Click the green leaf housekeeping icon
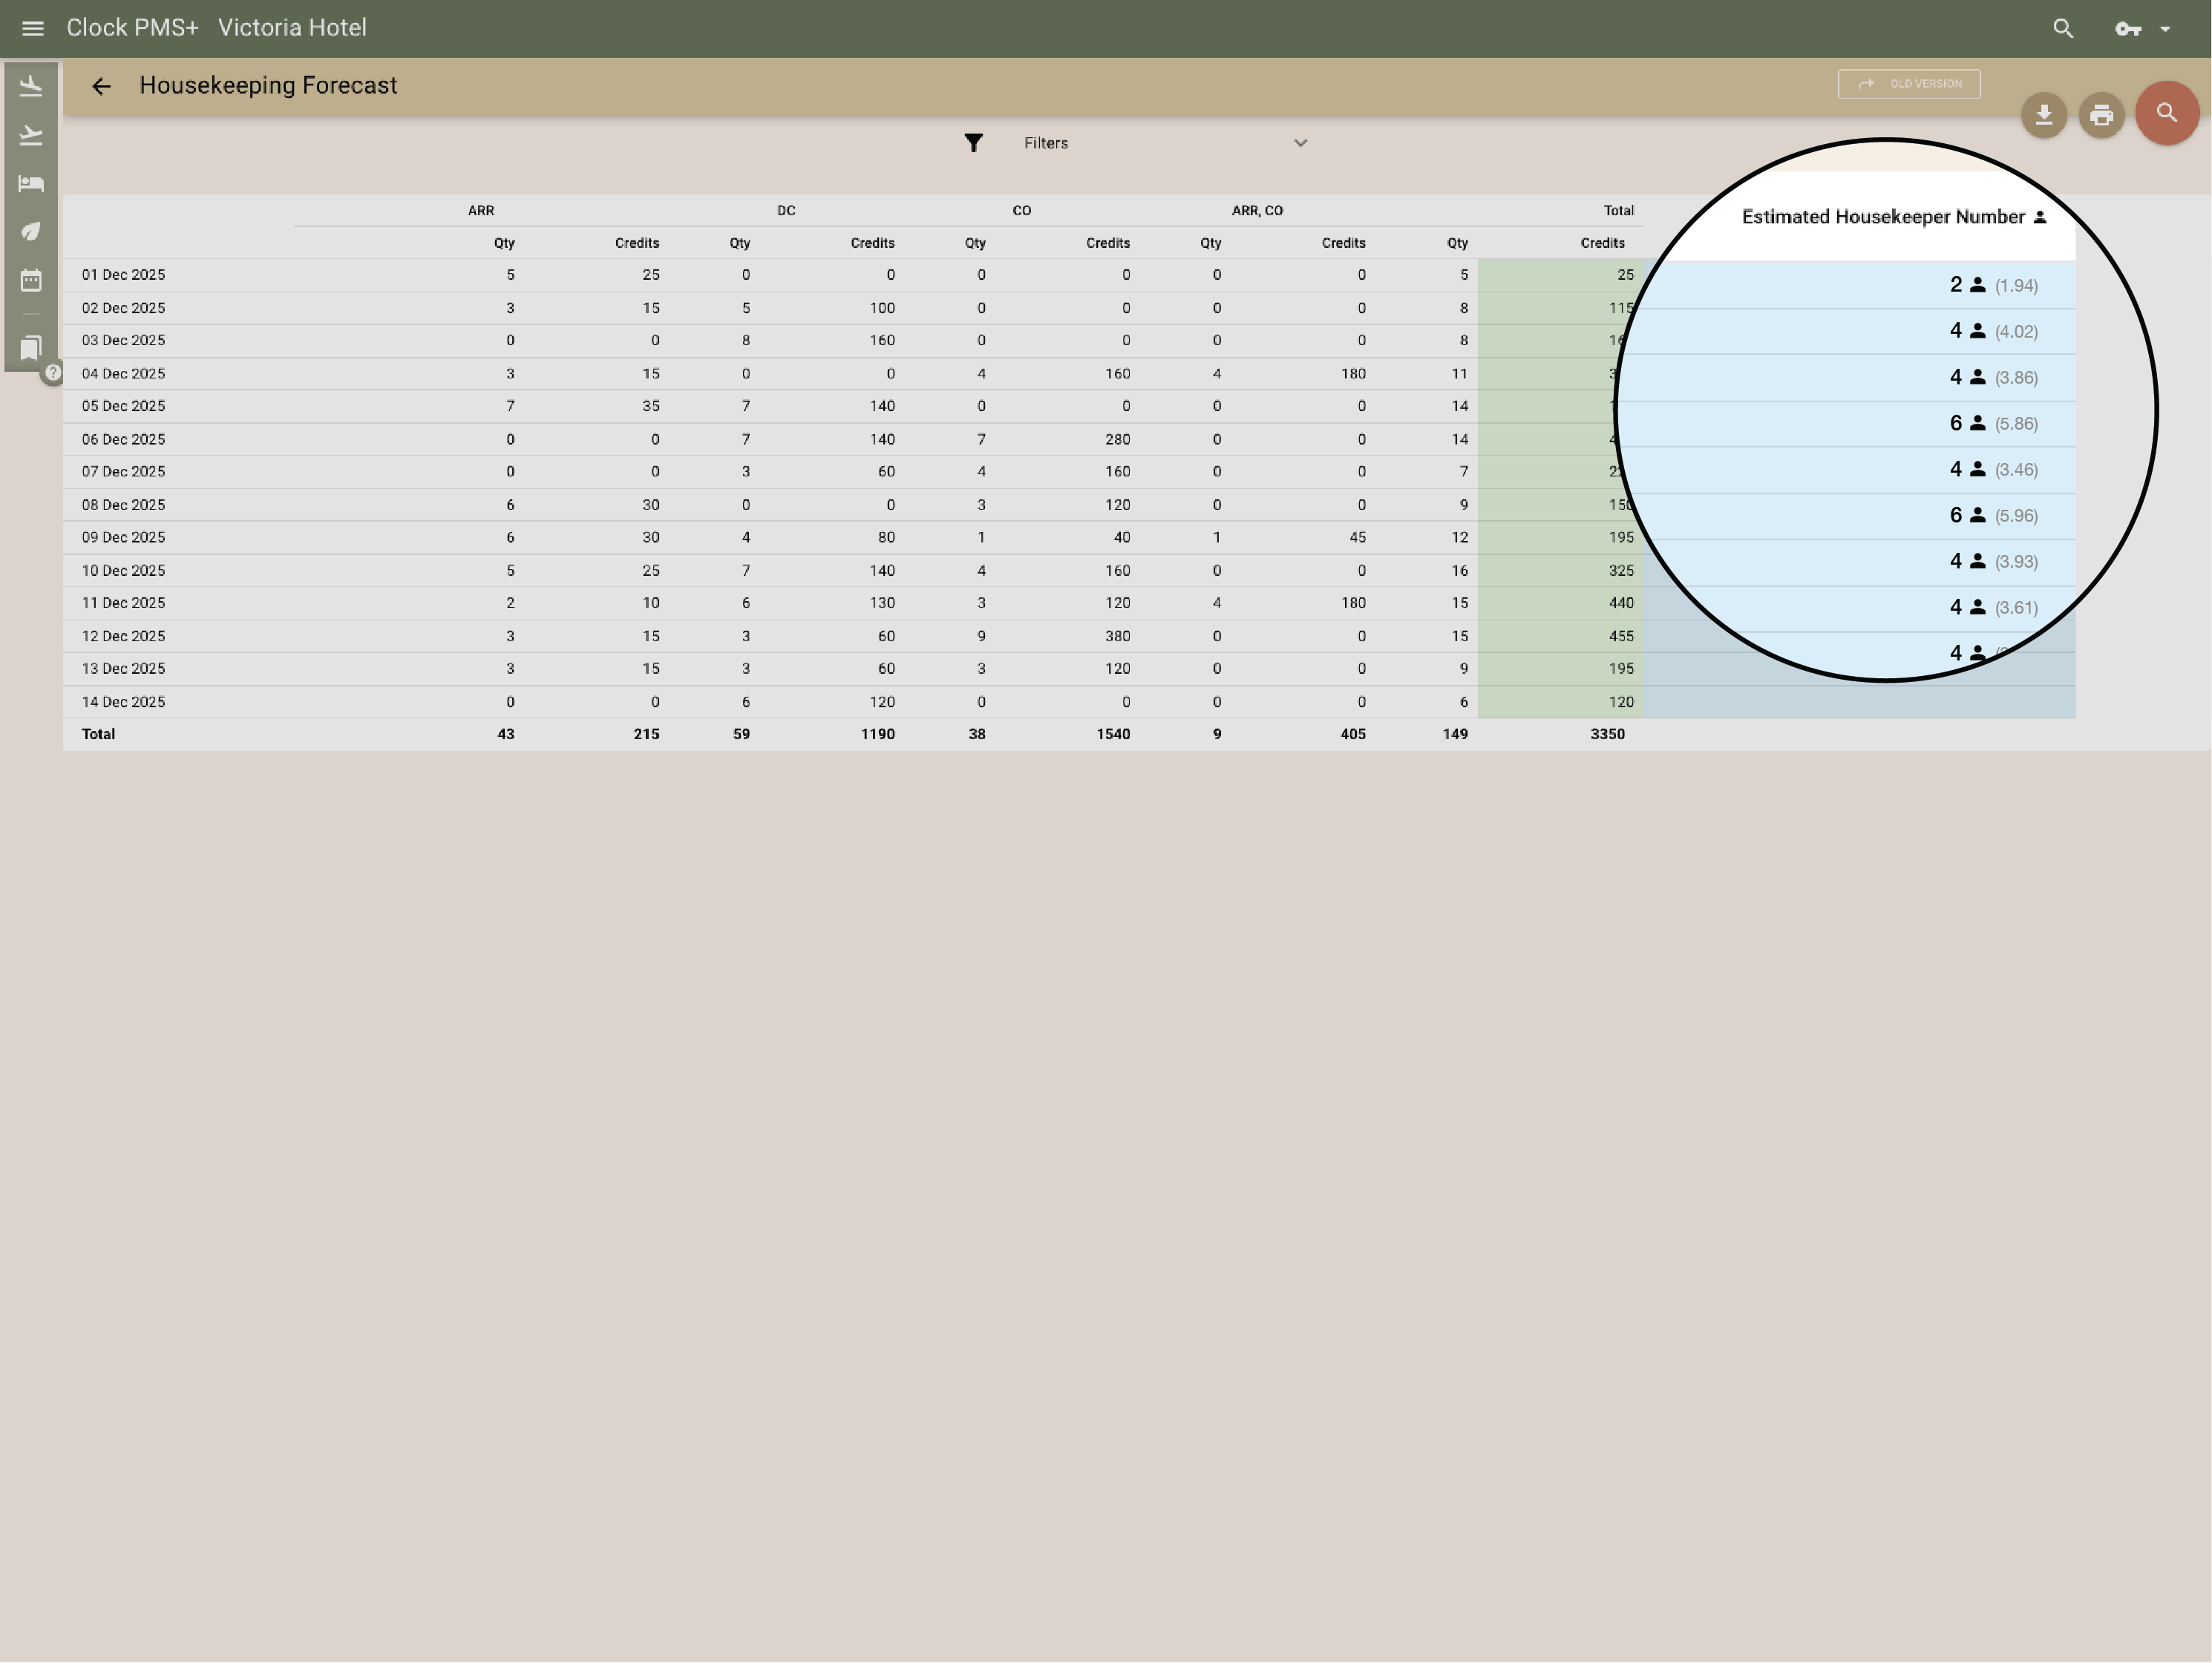 (31, 231)
